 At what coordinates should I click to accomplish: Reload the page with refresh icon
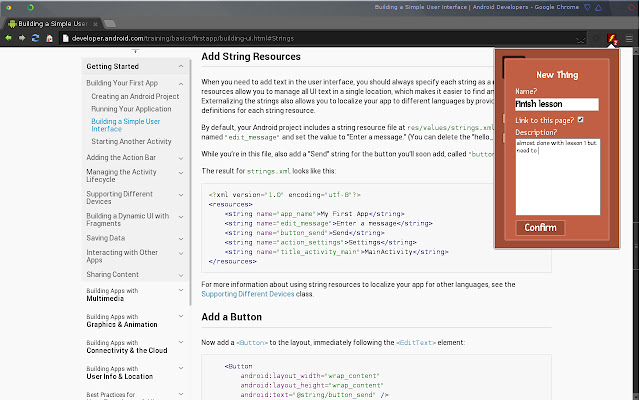[x=35, y=38]
